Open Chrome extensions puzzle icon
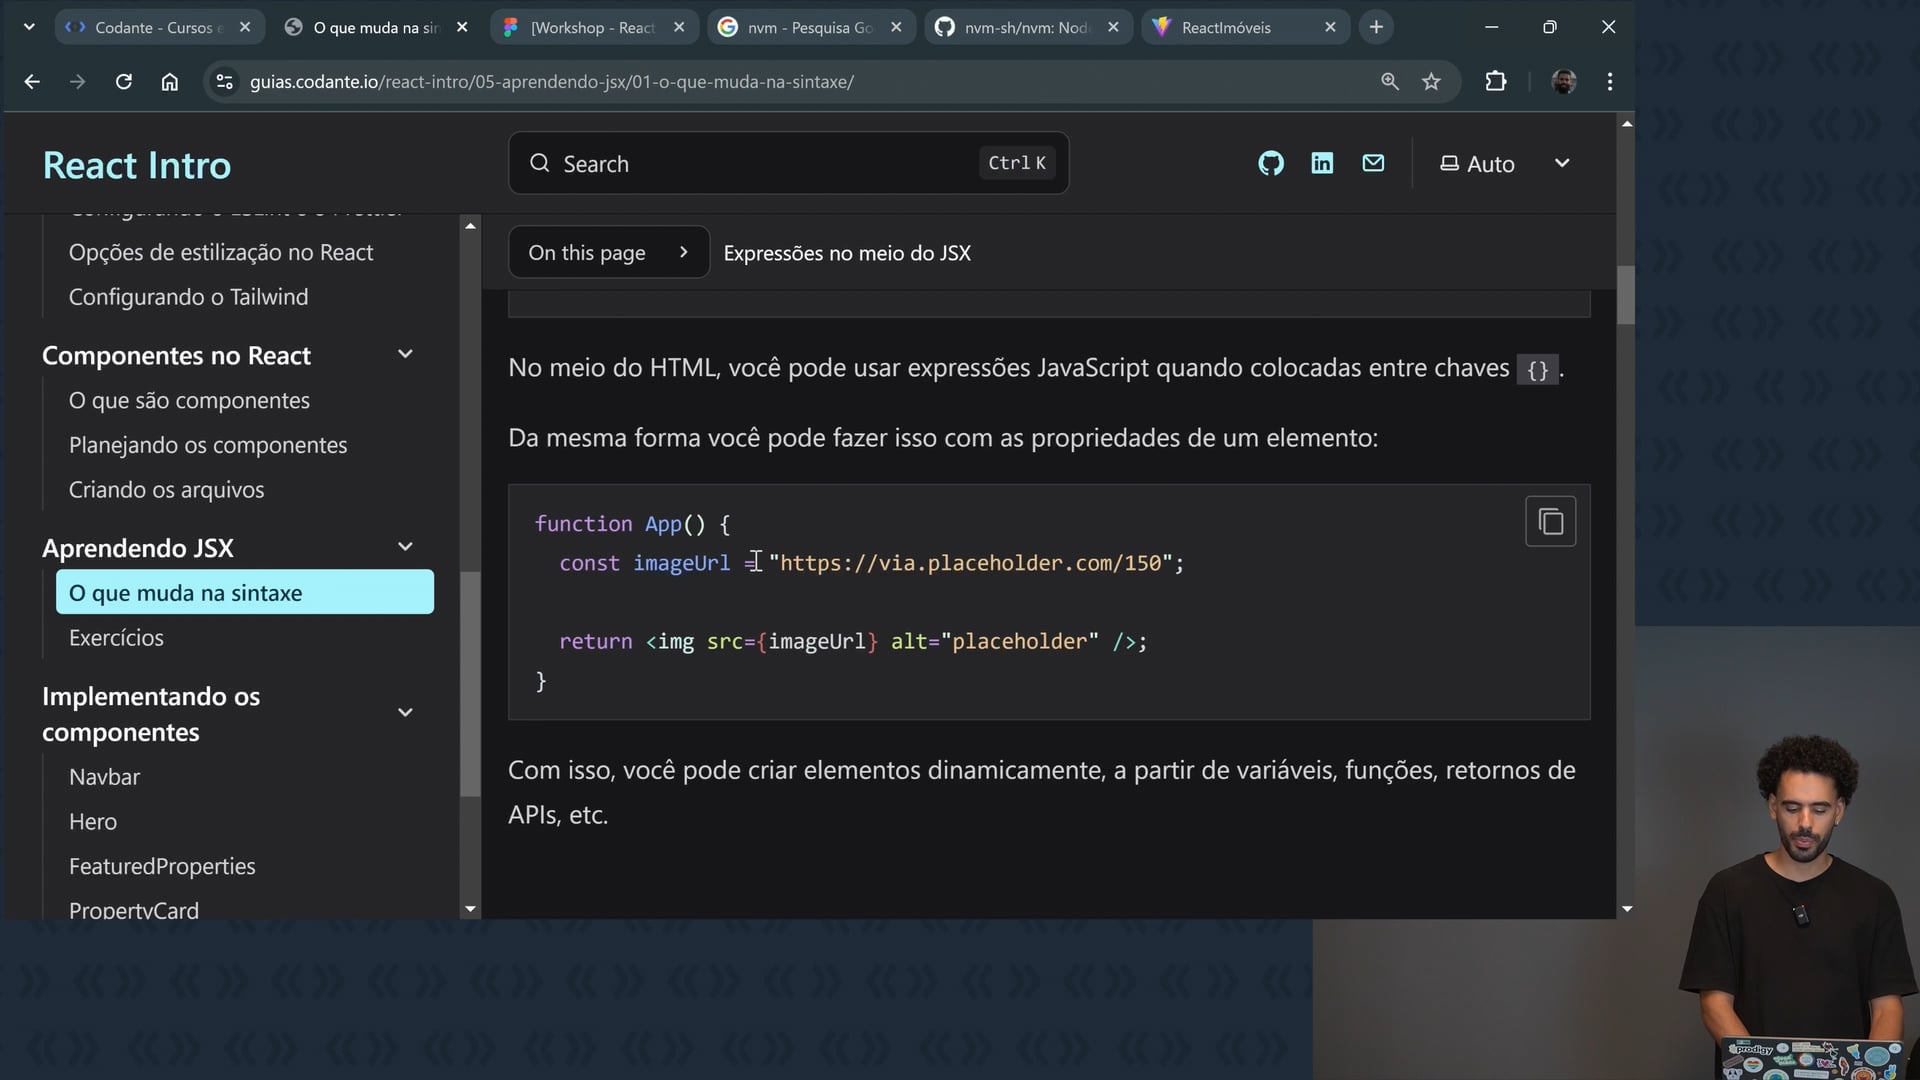 pyautogui.click(x=1495, y=82)
